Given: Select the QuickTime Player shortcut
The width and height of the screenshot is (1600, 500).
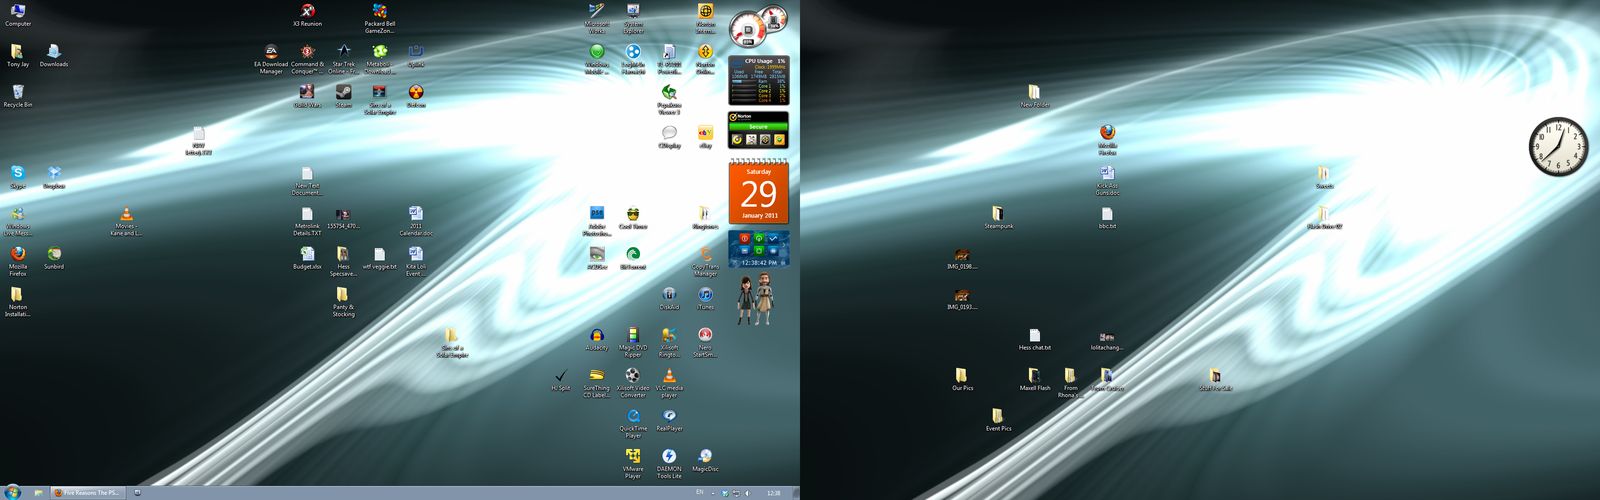Looking at the screenshot, I should pyautogui.click(x=633, y=423).
